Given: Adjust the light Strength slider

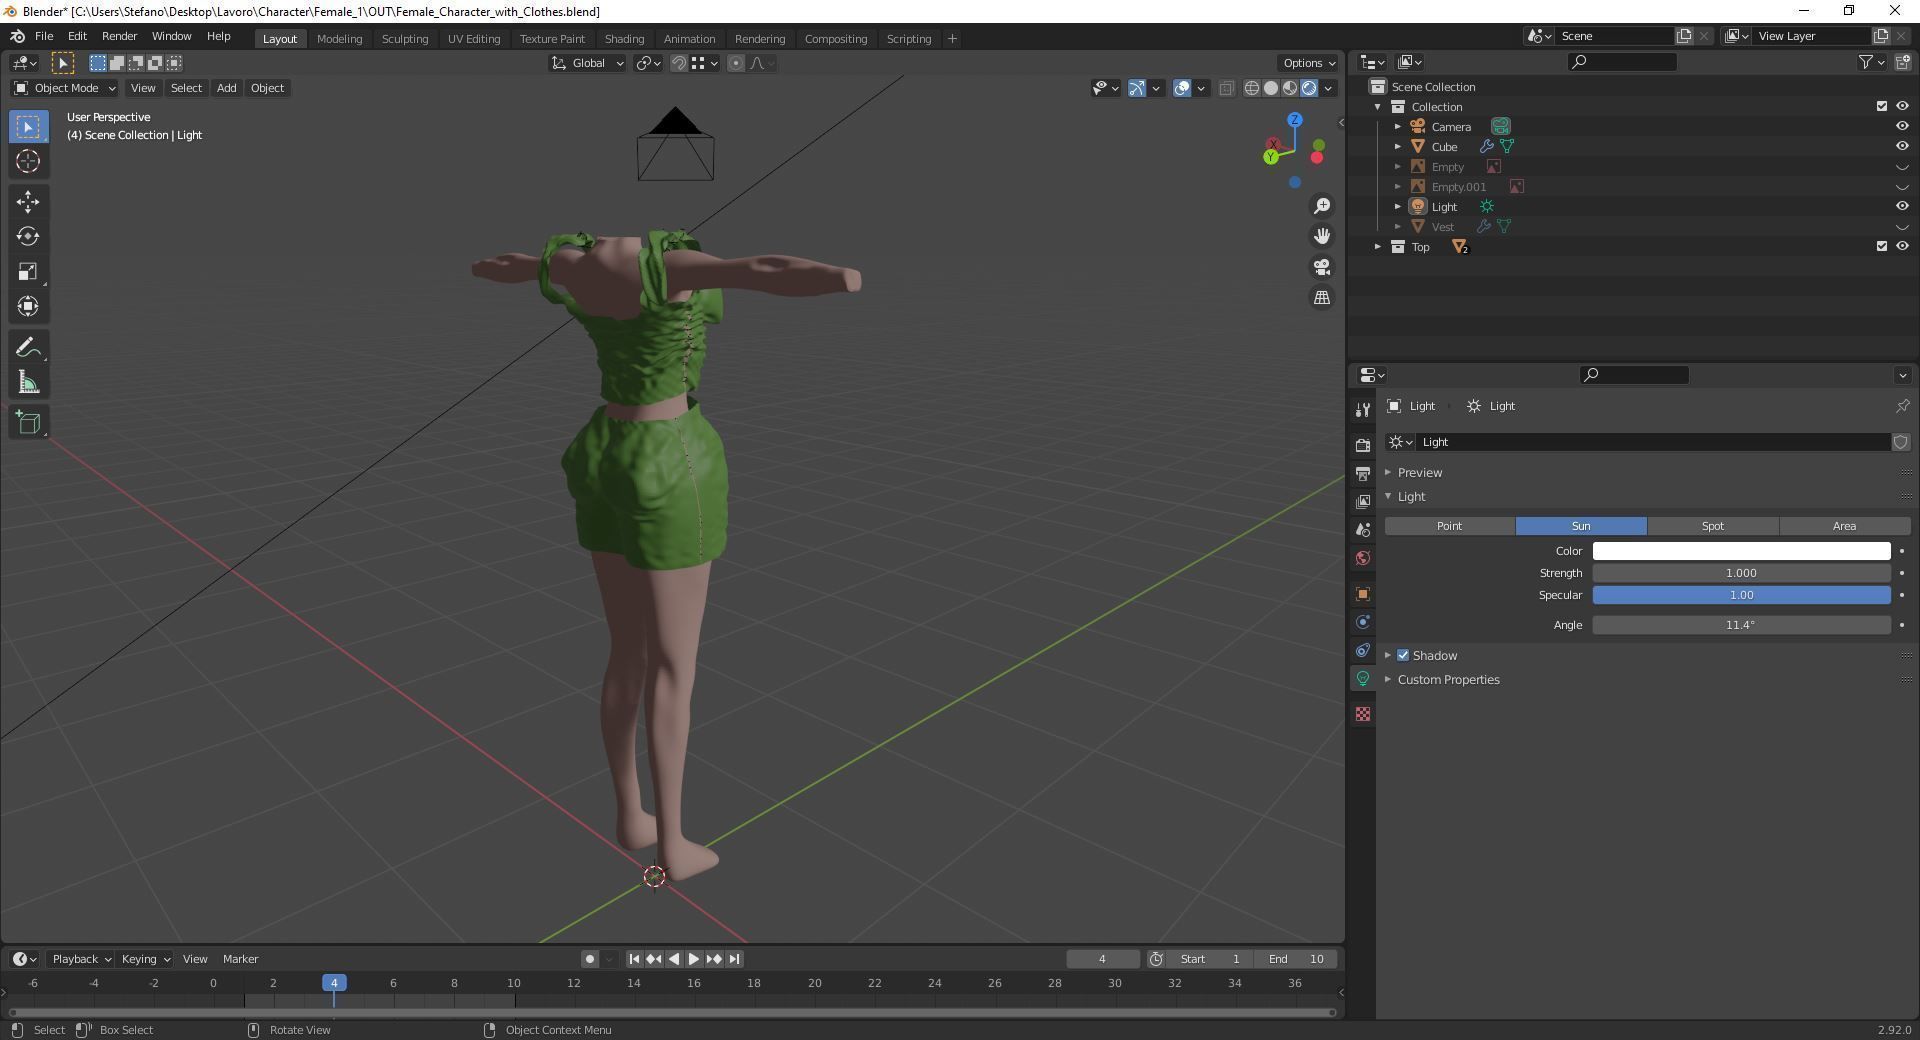Looking at the screenshot, I should [1741, 573].
